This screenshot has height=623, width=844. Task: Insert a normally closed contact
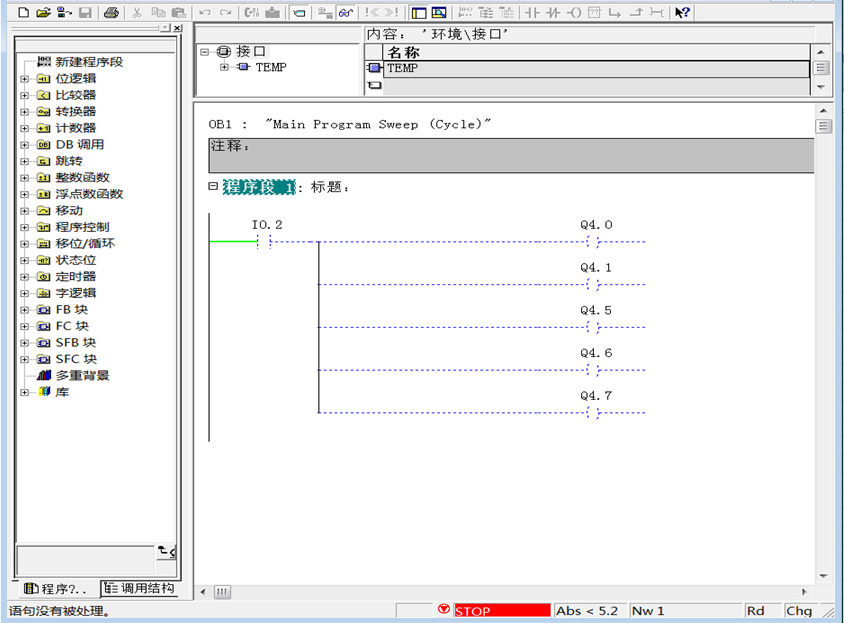click(552, 13)
